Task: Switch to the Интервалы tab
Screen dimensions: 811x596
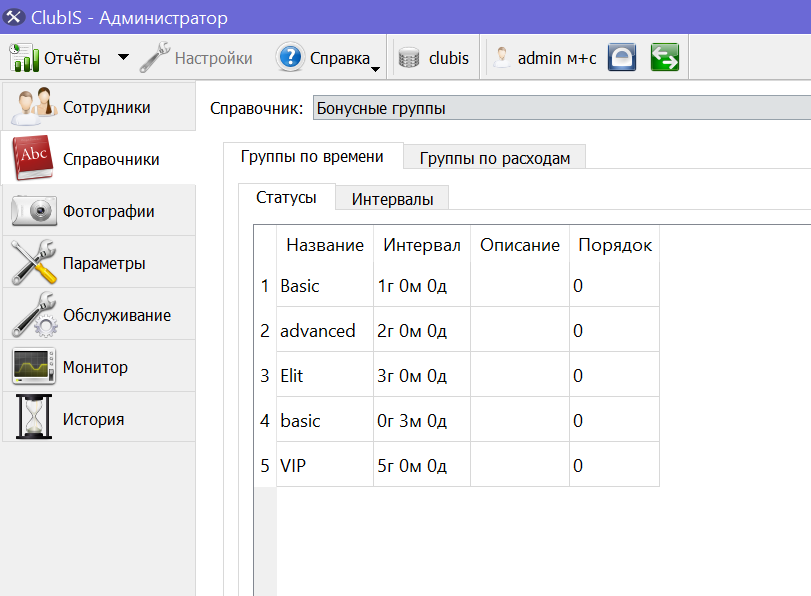Action: (392, 199)
